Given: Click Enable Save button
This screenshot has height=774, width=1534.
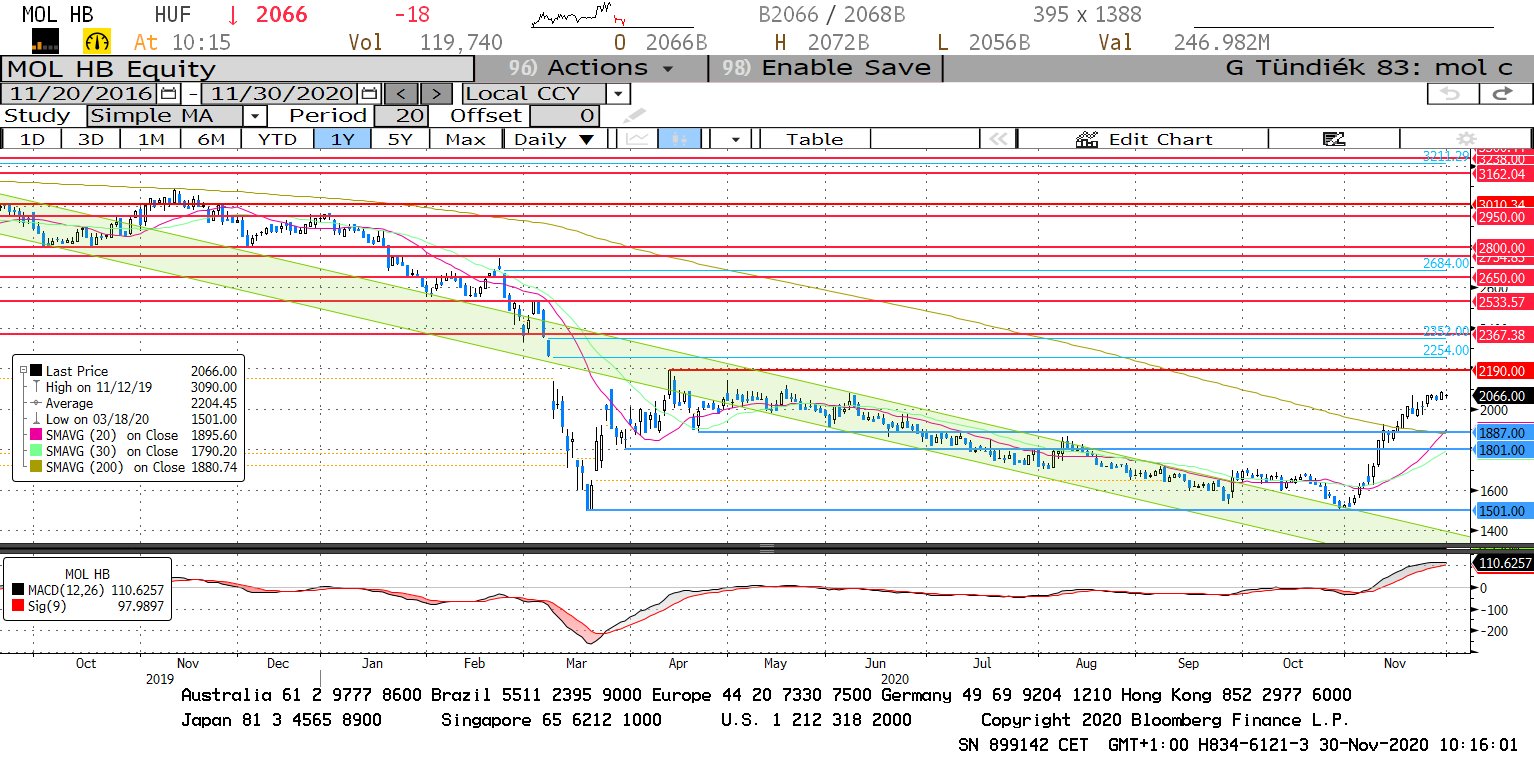Looking at the screenshot, I should [x=826, y=68].
